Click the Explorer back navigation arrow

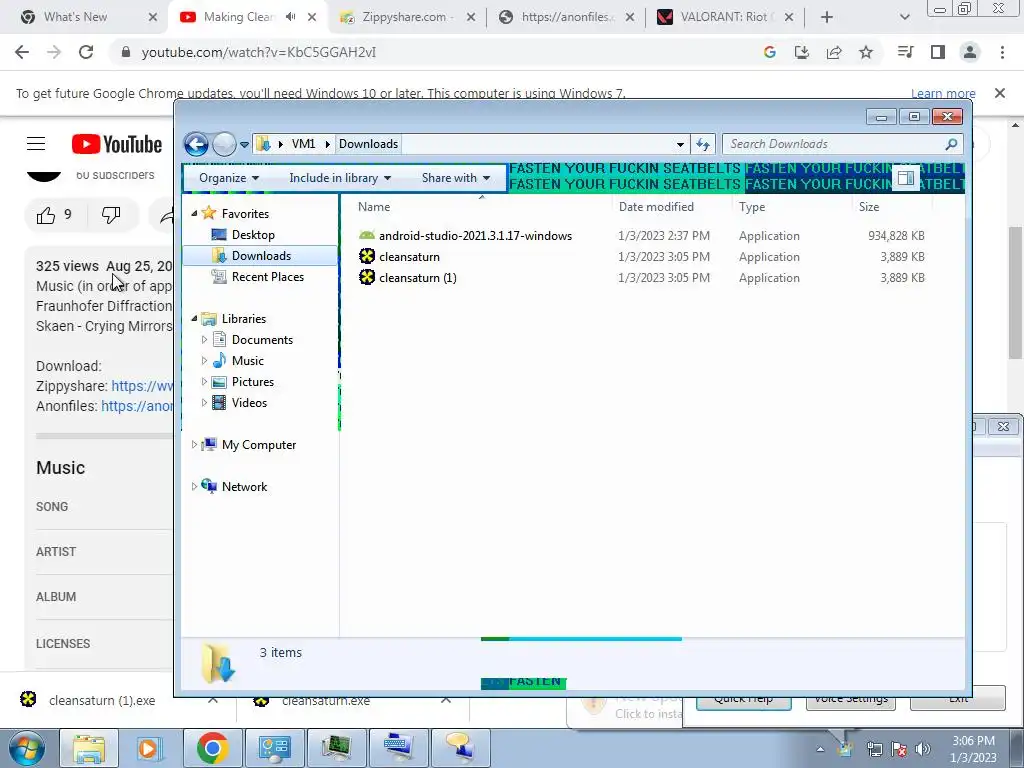196,144
